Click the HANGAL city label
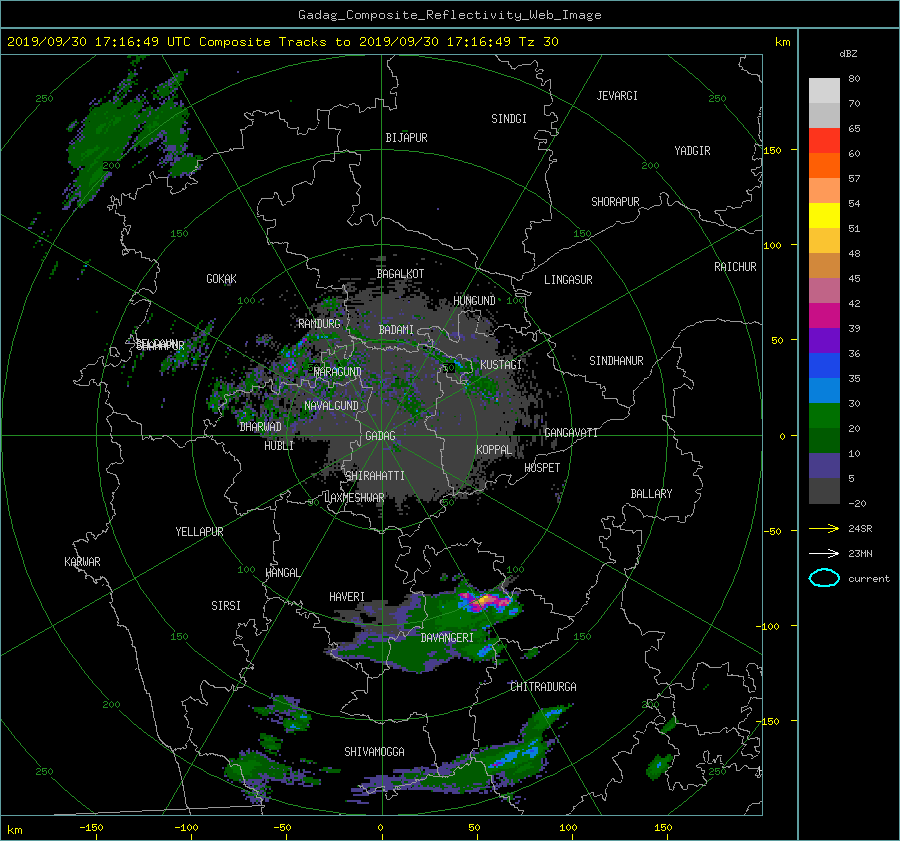Image resolution: width=900 pixels, height=841 pixels. [282, 573]
